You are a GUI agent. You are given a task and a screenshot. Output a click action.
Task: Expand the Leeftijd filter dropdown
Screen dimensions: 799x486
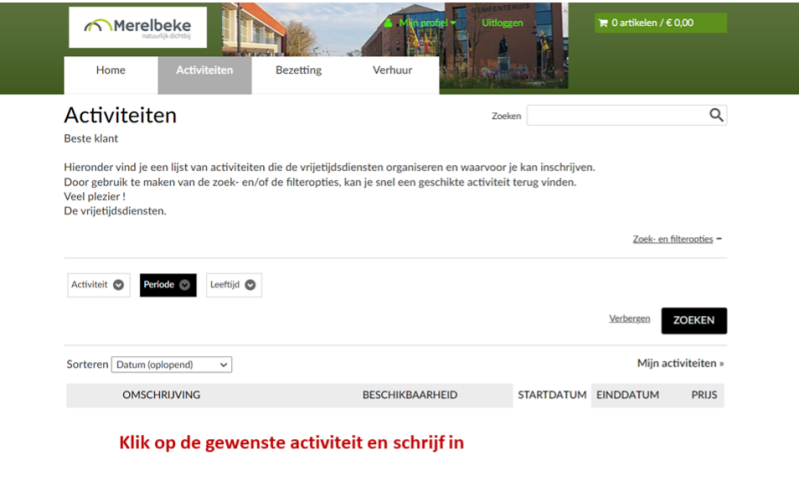(x=233, y=285)
